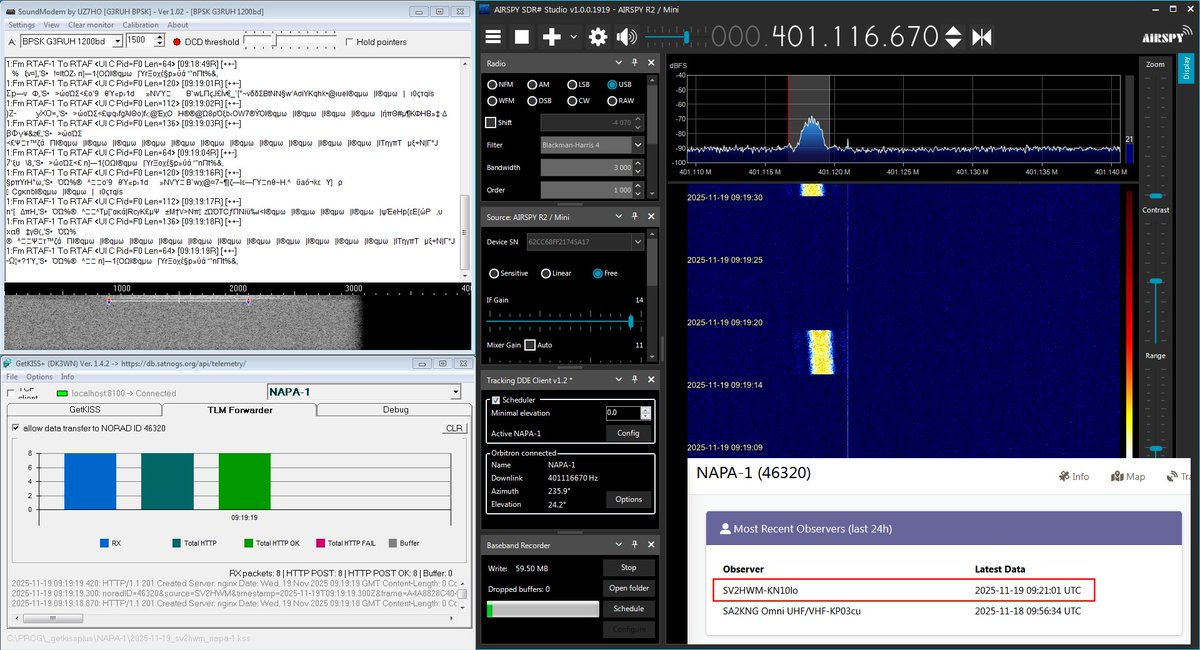
Task: Click the speaker volume icon in SDR#
Action: (x=626, y=36)
